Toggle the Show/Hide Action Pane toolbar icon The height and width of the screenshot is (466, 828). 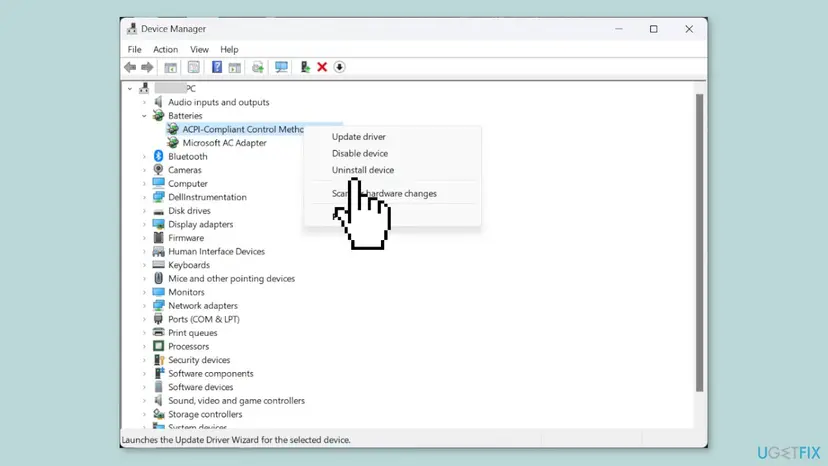(234, 67)
